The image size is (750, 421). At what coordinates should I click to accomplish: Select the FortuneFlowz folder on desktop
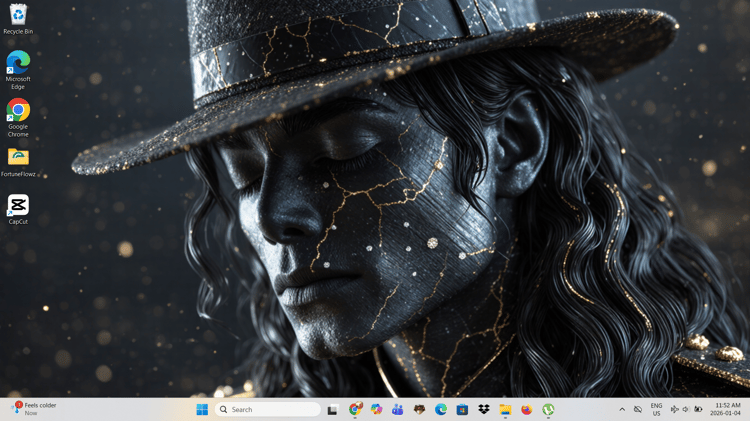click(18, 163)
